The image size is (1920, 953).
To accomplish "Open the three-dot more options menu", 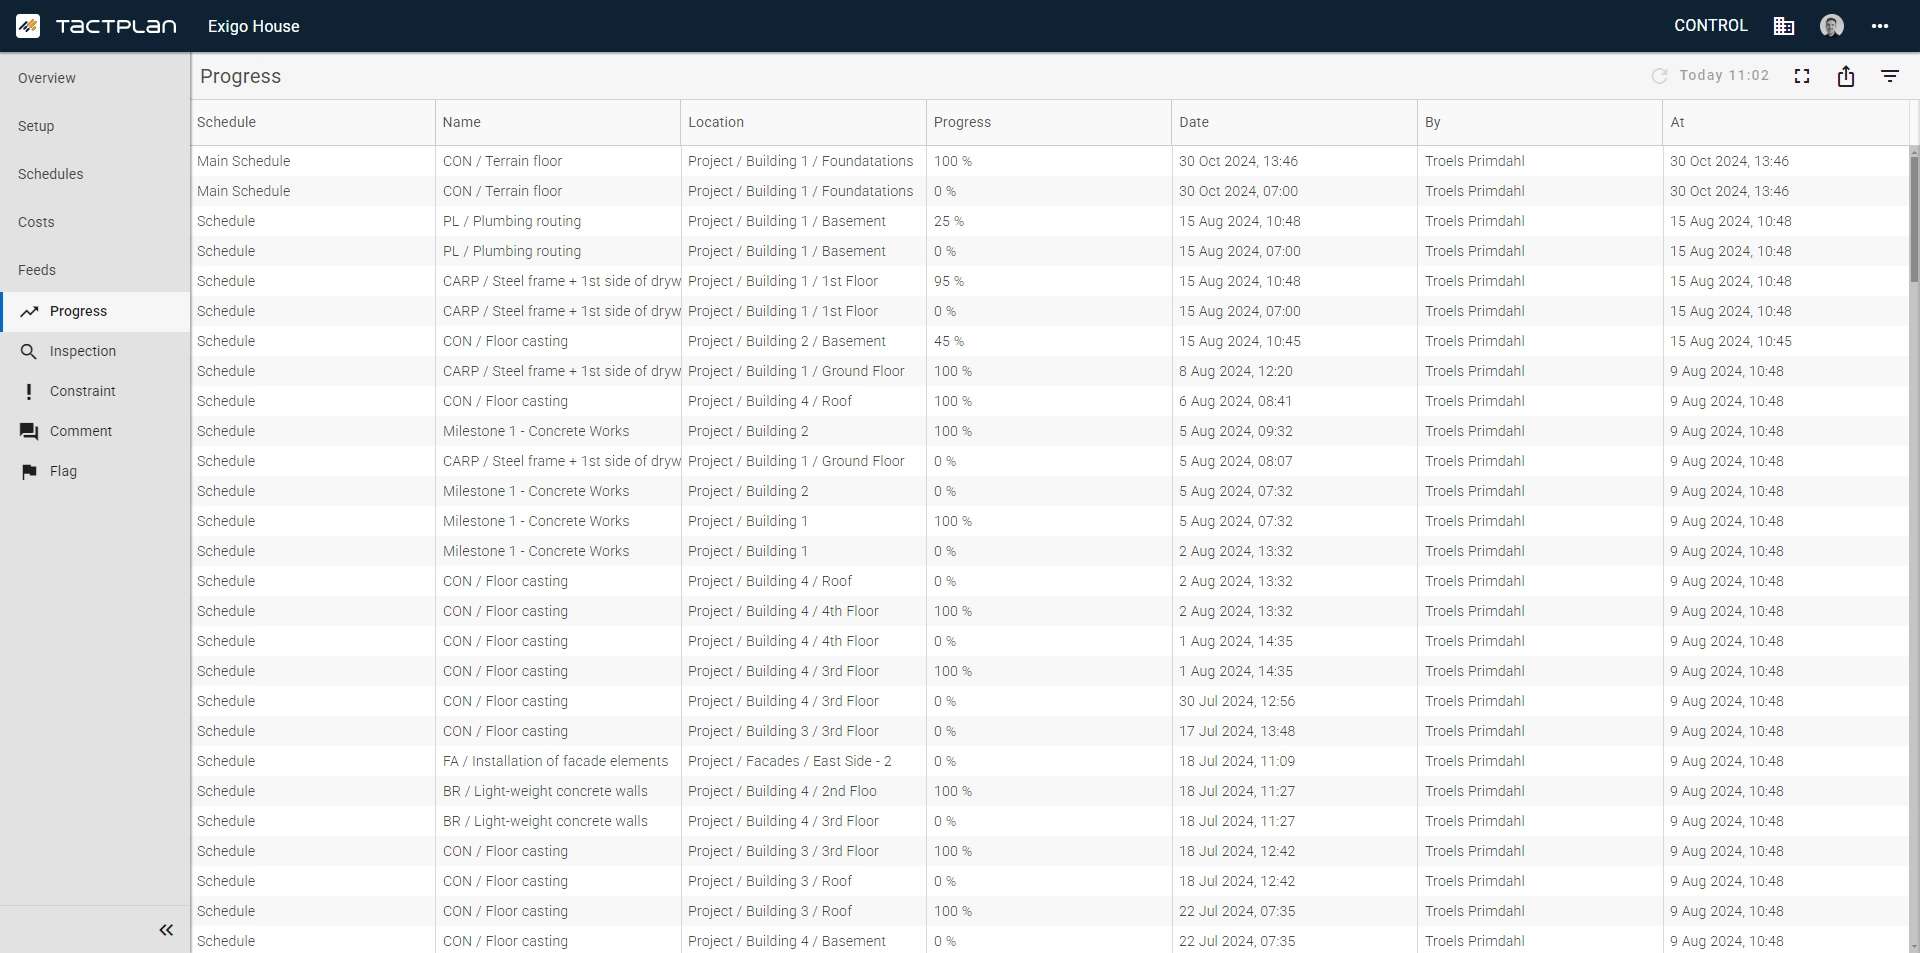I will [x=1880, y=26].
